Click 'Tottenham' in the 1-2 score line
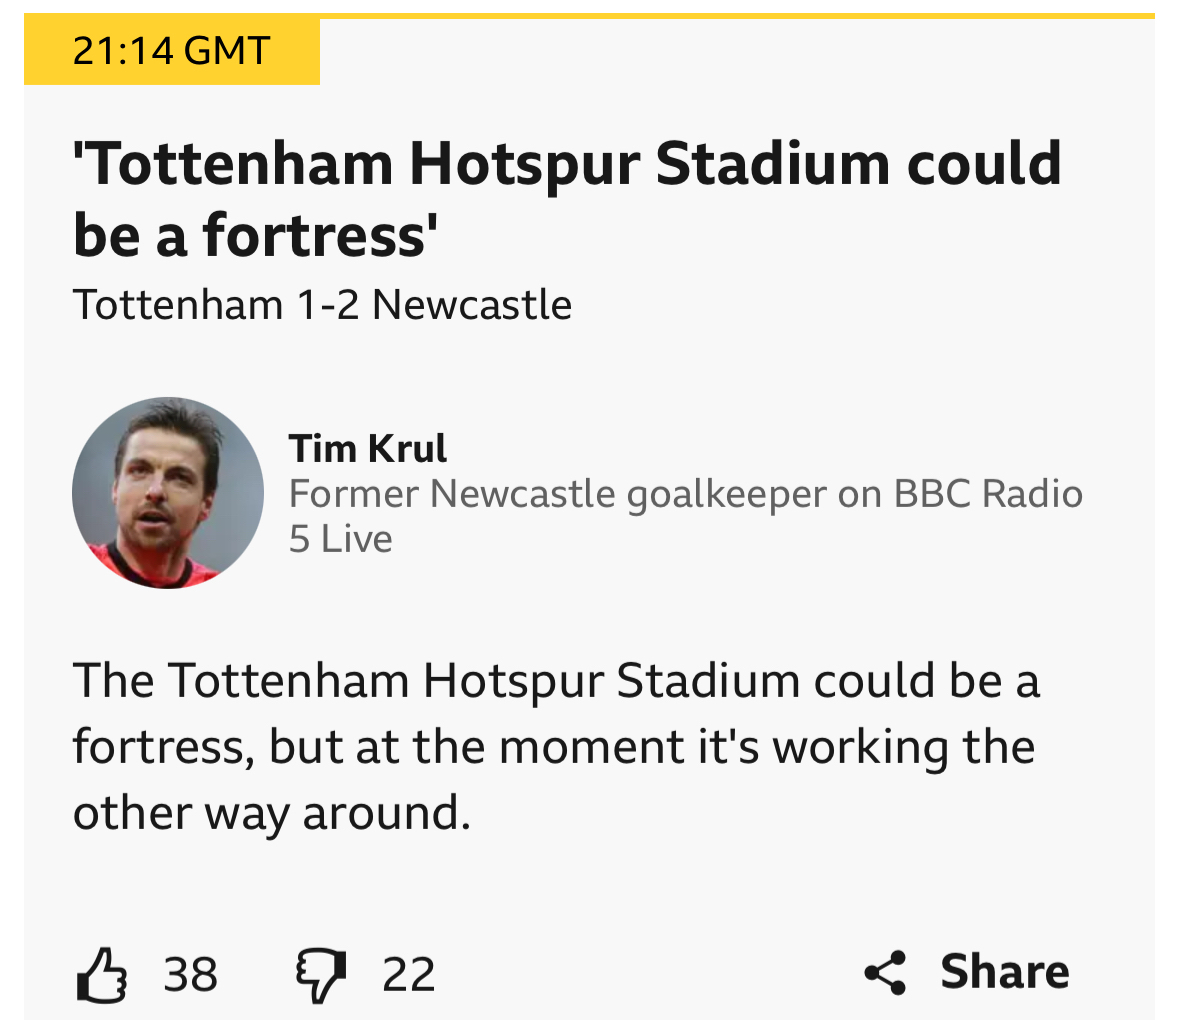Image resolution: width=1179 pixels, height=1020 pixels. coord(178,305)
